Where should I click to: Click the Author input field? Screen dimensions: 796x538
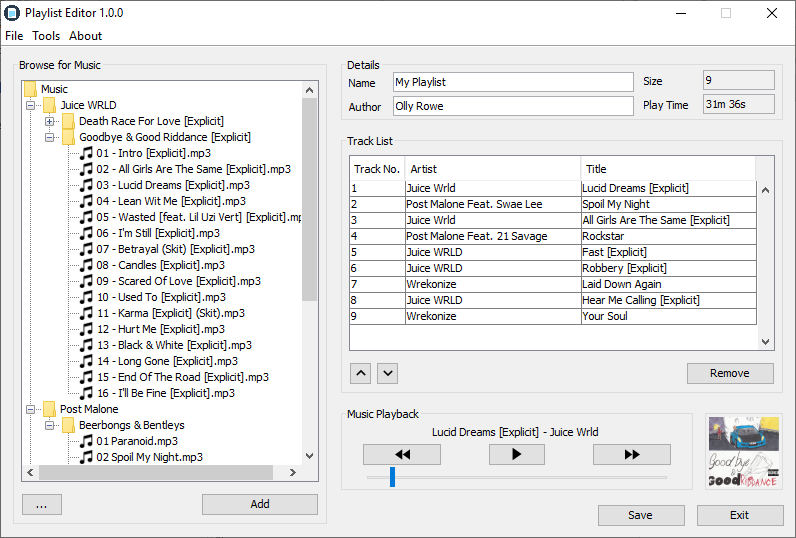[513, 106]
